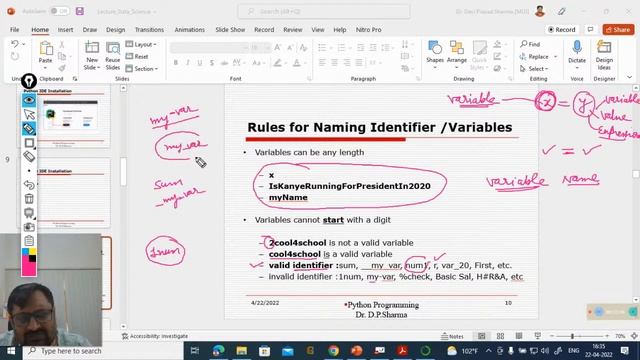Screen dimensions: 640x360
Task: Open the whiteboard tool in annotation toolbar
Action: pos(29,213)
